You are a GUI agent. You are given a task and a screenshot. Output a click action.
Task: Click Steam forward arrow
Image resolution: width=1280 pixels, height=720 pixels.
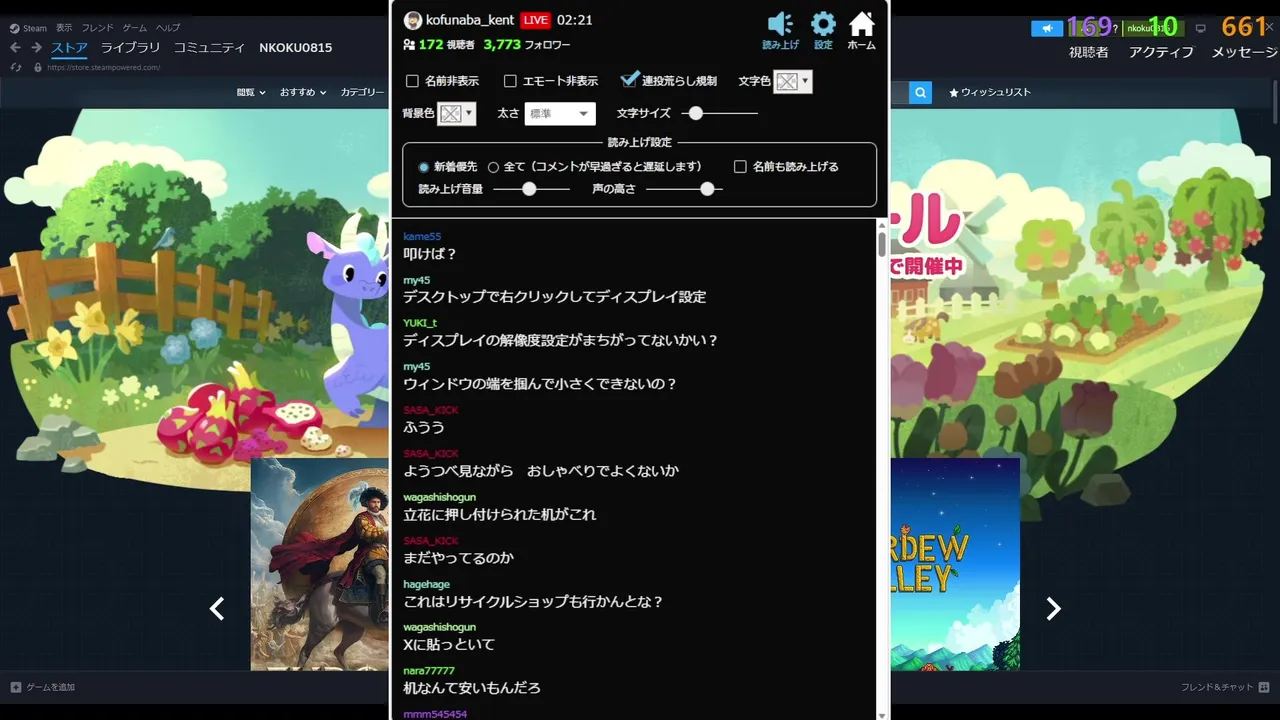[x=36, y=47]
